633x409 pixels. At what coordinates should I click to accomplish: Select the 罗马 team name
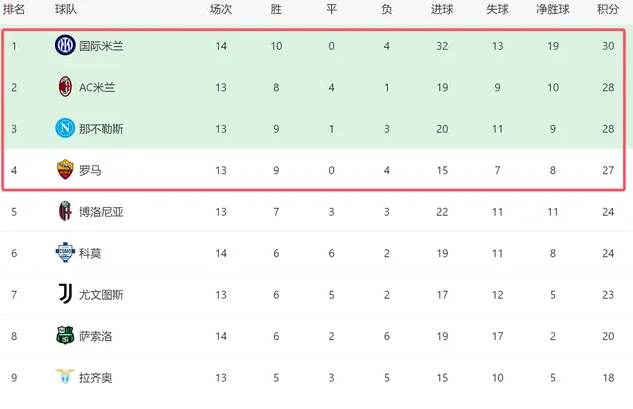click(x=90, y=170)
